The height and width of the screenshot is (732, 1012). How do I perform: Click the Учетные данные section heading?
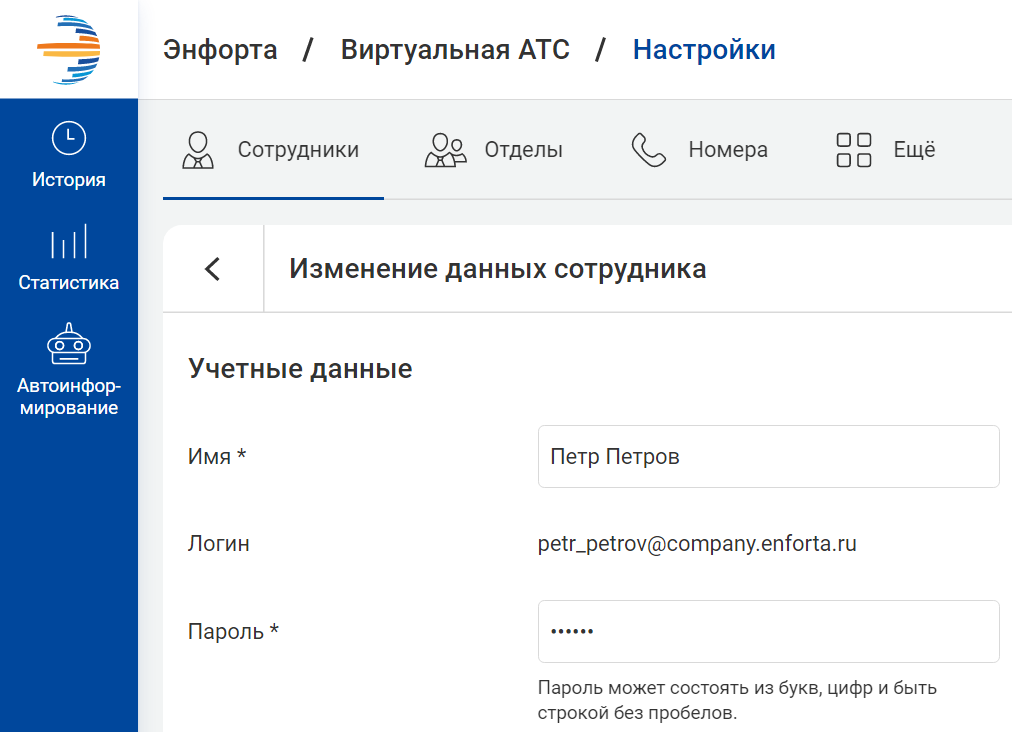tap(300, 369)
